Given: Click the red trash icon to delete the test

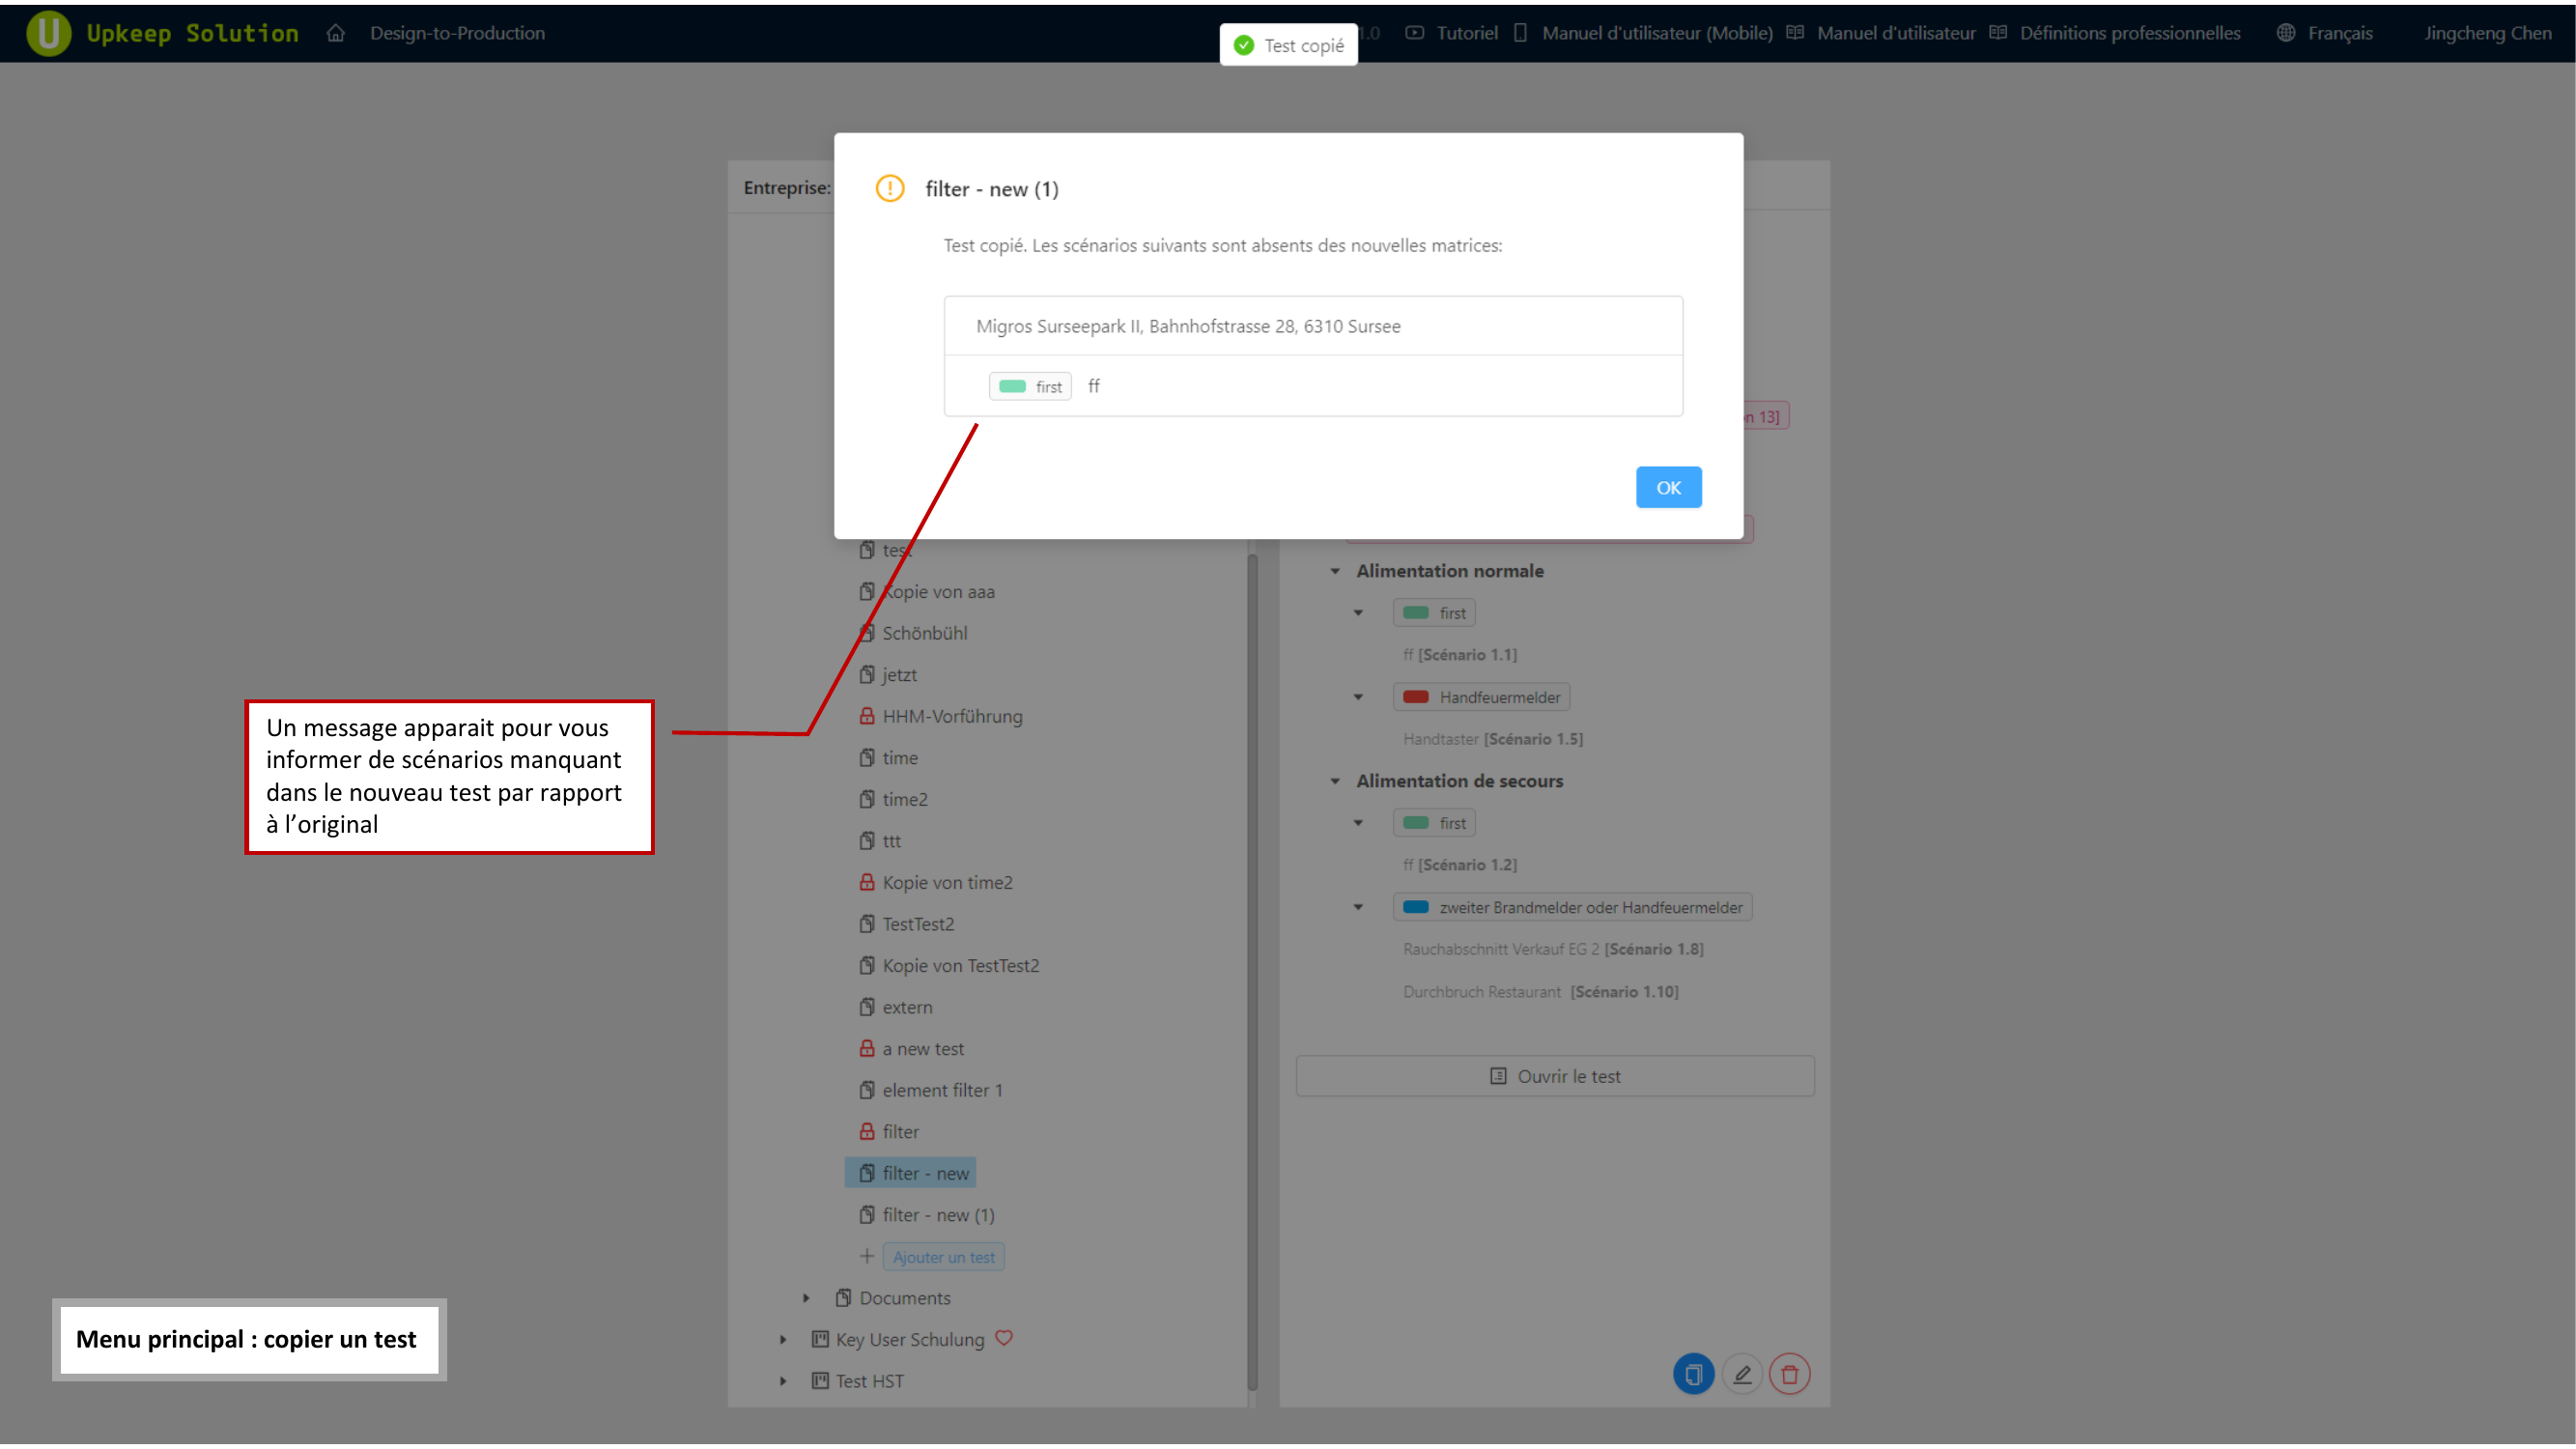Looking at the screenshot, I should pos(1789,1374).
